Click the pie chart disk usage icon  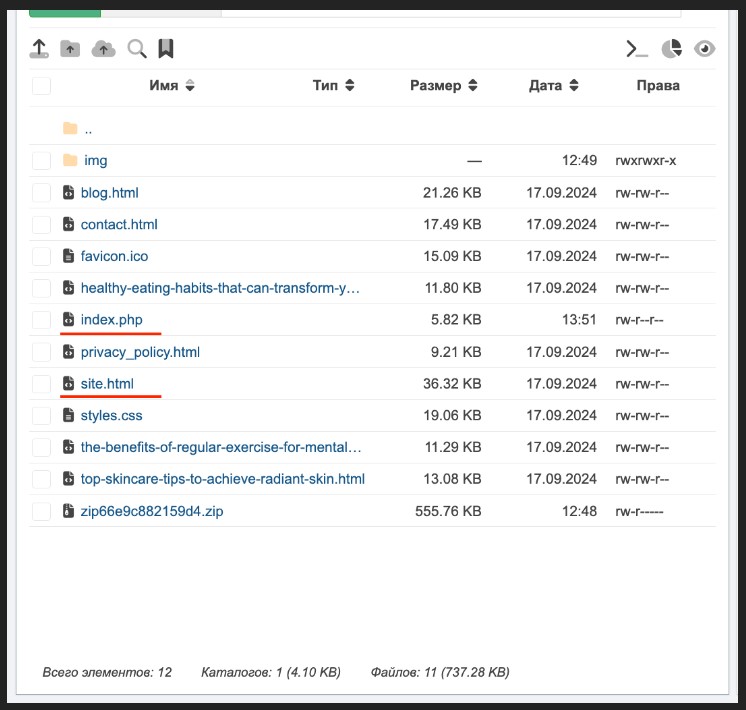pos(672,48)
